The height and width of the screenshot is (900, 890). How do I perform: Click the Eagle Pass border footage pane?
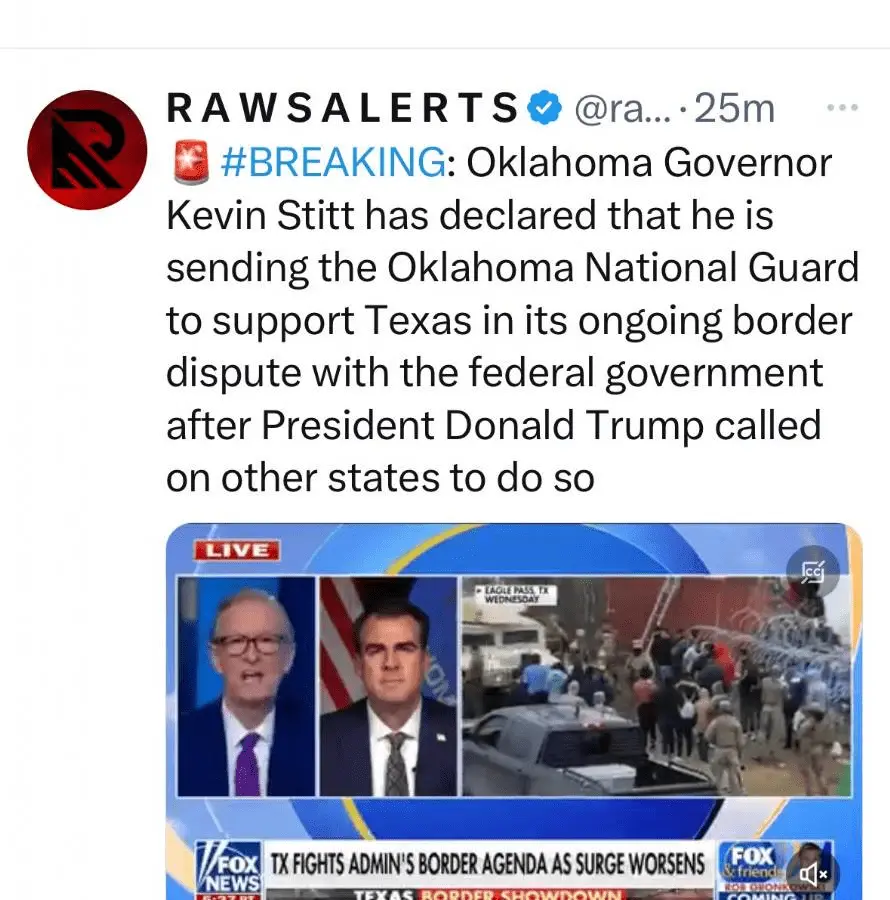coord(658,686)
